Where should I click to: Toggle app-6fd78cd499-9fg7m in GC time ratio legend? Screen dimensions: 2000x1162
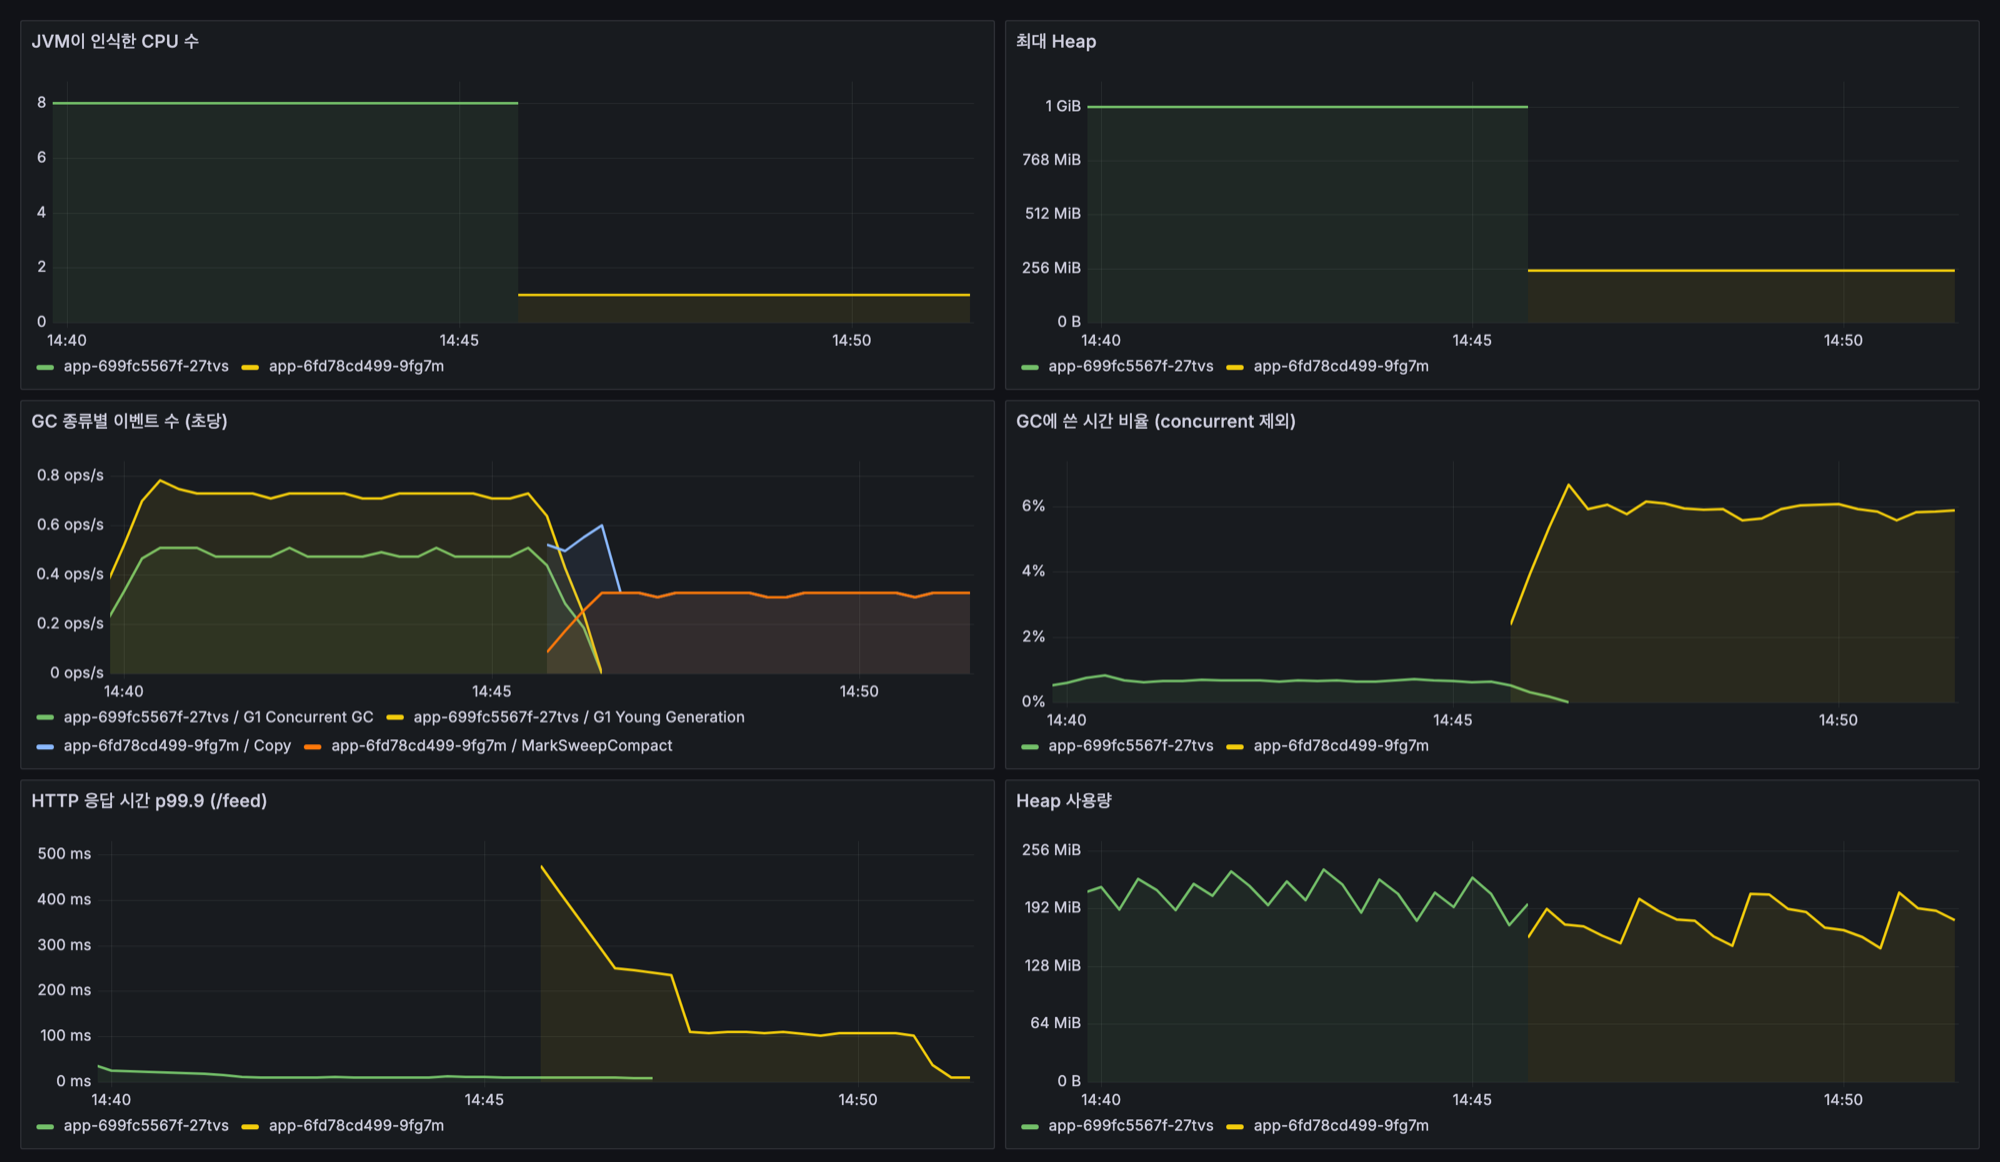[x=1341, y=746]
